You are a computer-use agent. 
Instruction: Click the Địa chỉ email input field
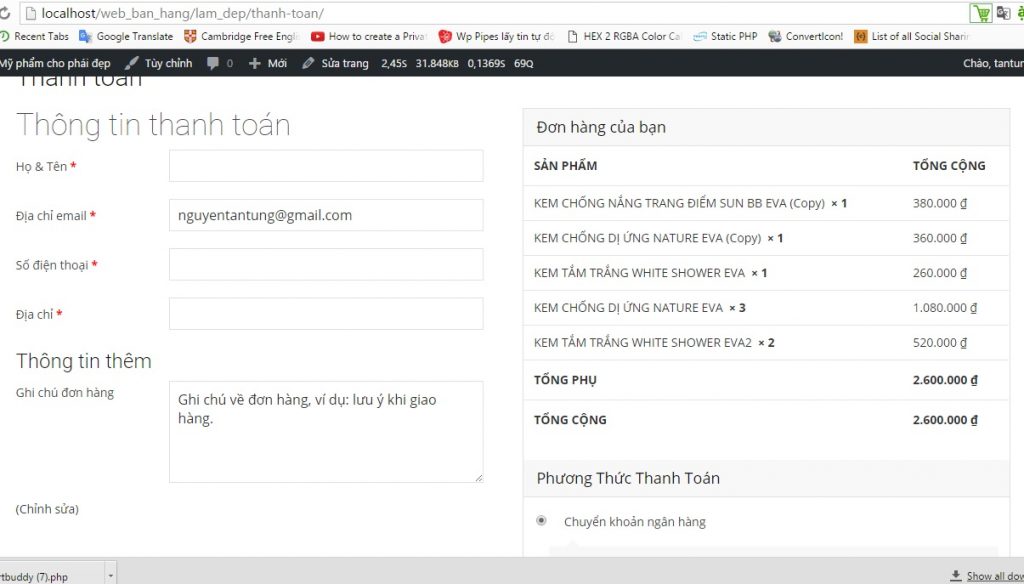326,215
